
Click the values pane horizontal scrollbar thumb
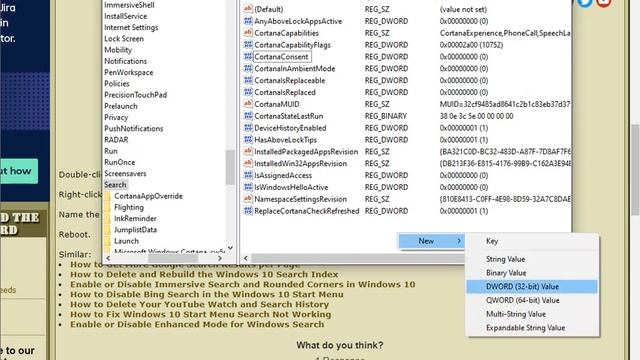(358, 258)
